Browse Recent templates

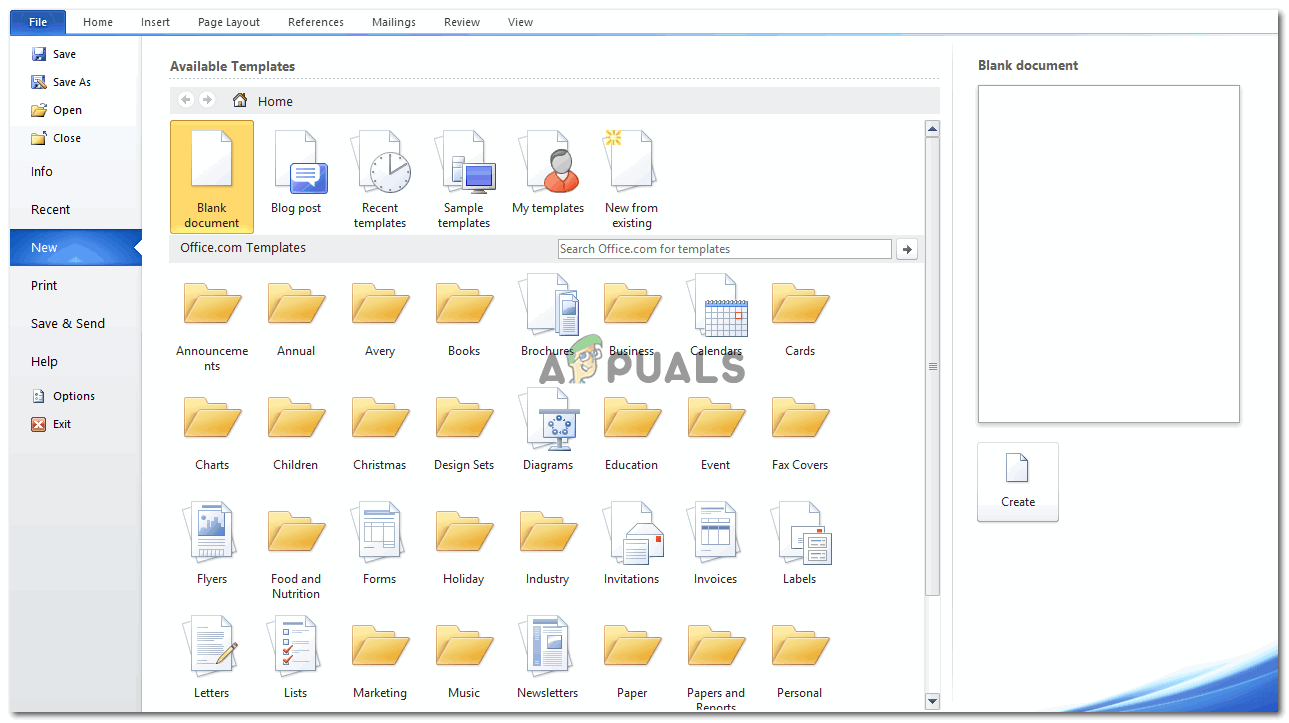tap(380, 176)
